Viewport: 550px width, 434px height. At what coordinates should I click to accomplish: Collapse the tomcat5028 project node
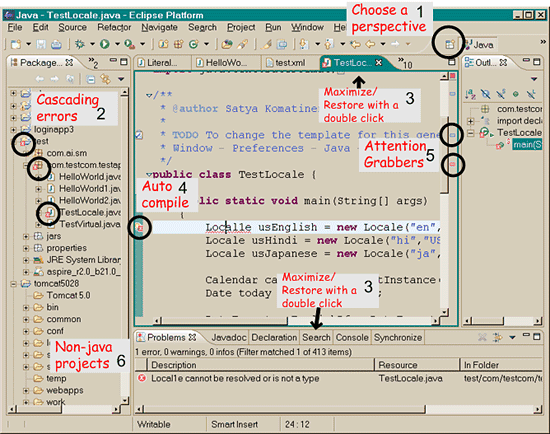click(x=13, y=283)
